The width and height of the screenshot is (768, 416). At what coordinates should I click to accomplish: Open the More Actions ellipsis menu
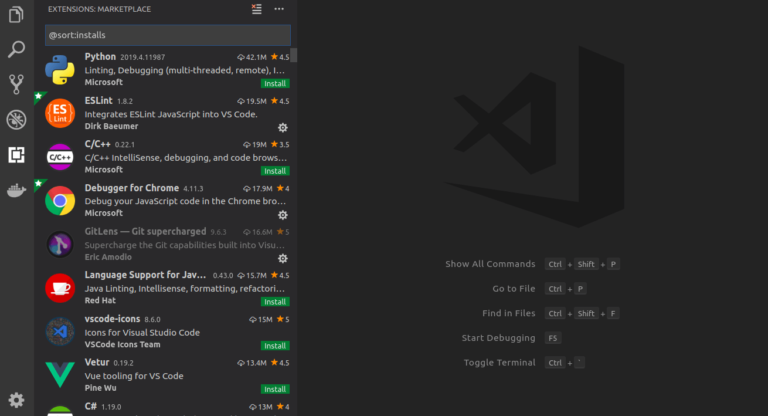279,9
